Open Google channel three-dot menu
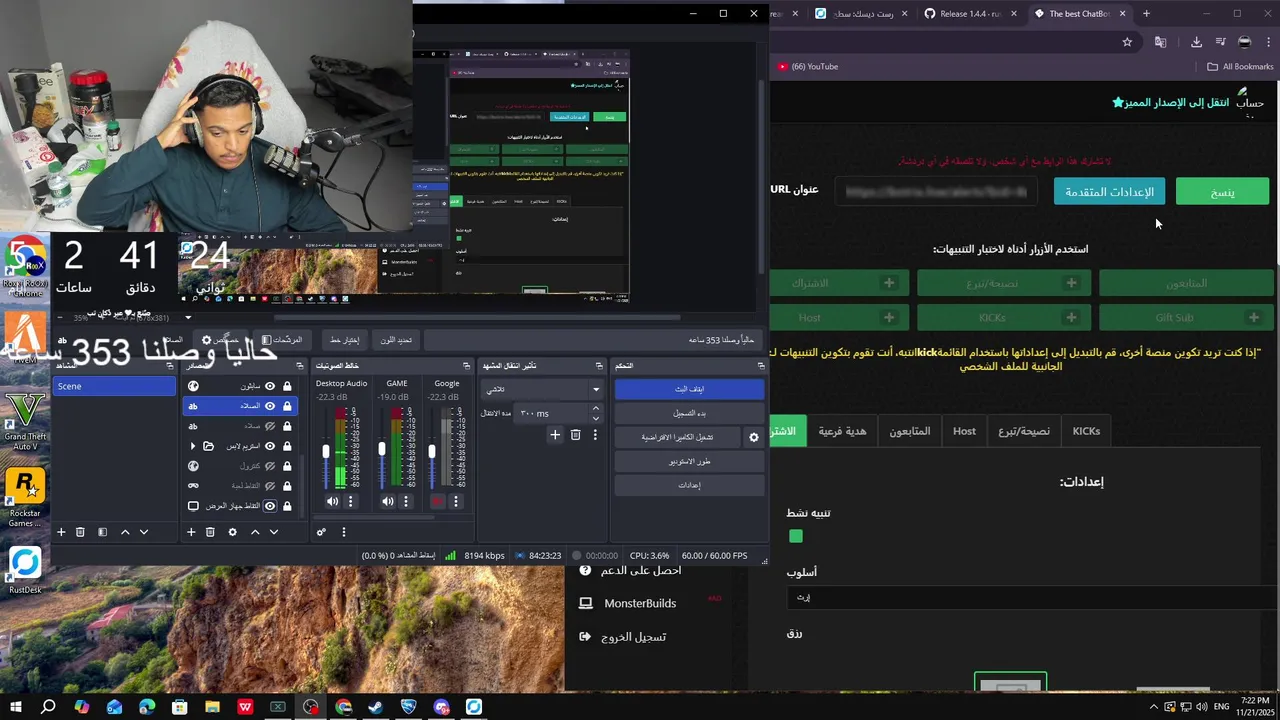The image size is (1280, 720). point(456,502)
